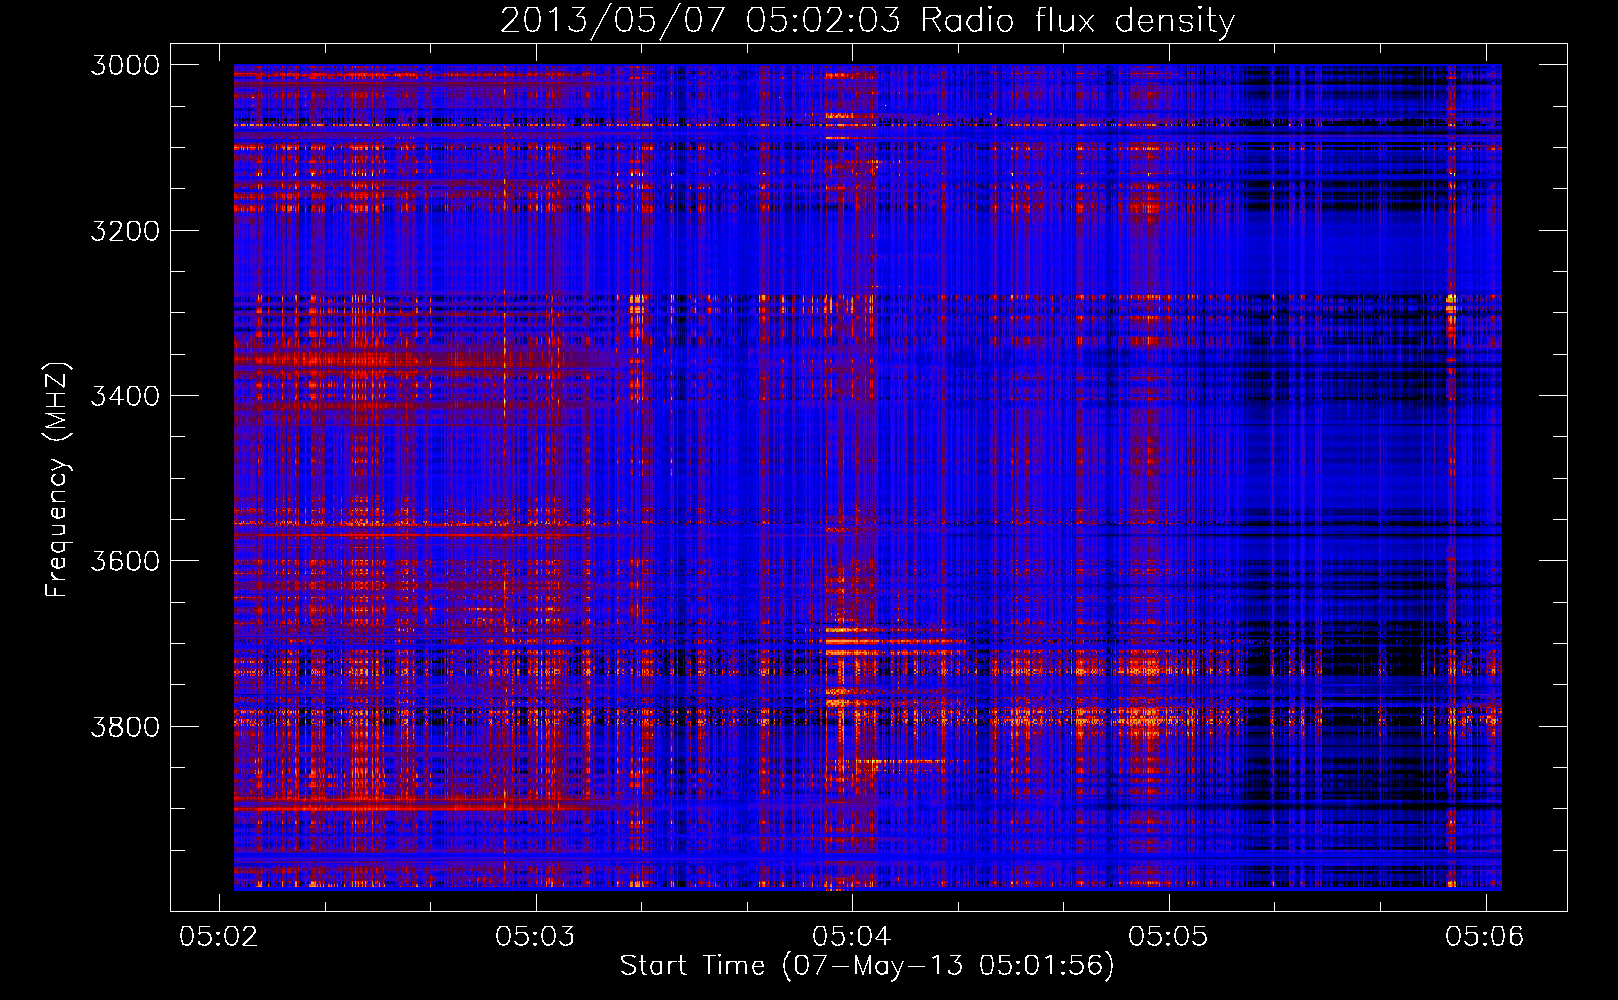Screen dimensions: 1618x1000
Task: Click the 3400 frequency tick label
Action: pos(125,396)
